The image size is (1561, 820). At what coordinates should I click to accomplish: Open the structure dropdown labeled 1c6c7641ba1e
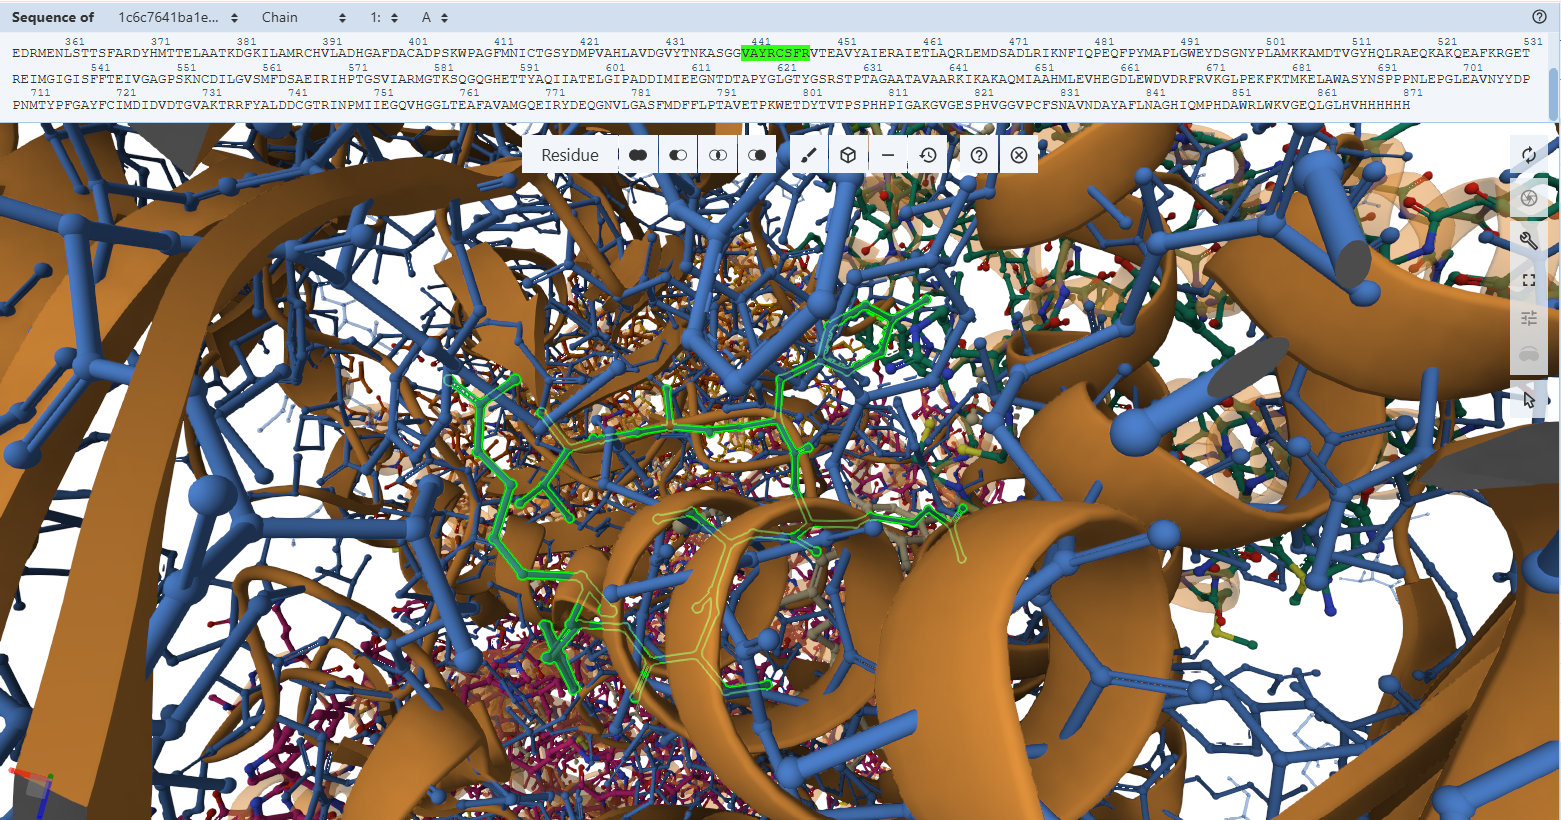point(178,17)
